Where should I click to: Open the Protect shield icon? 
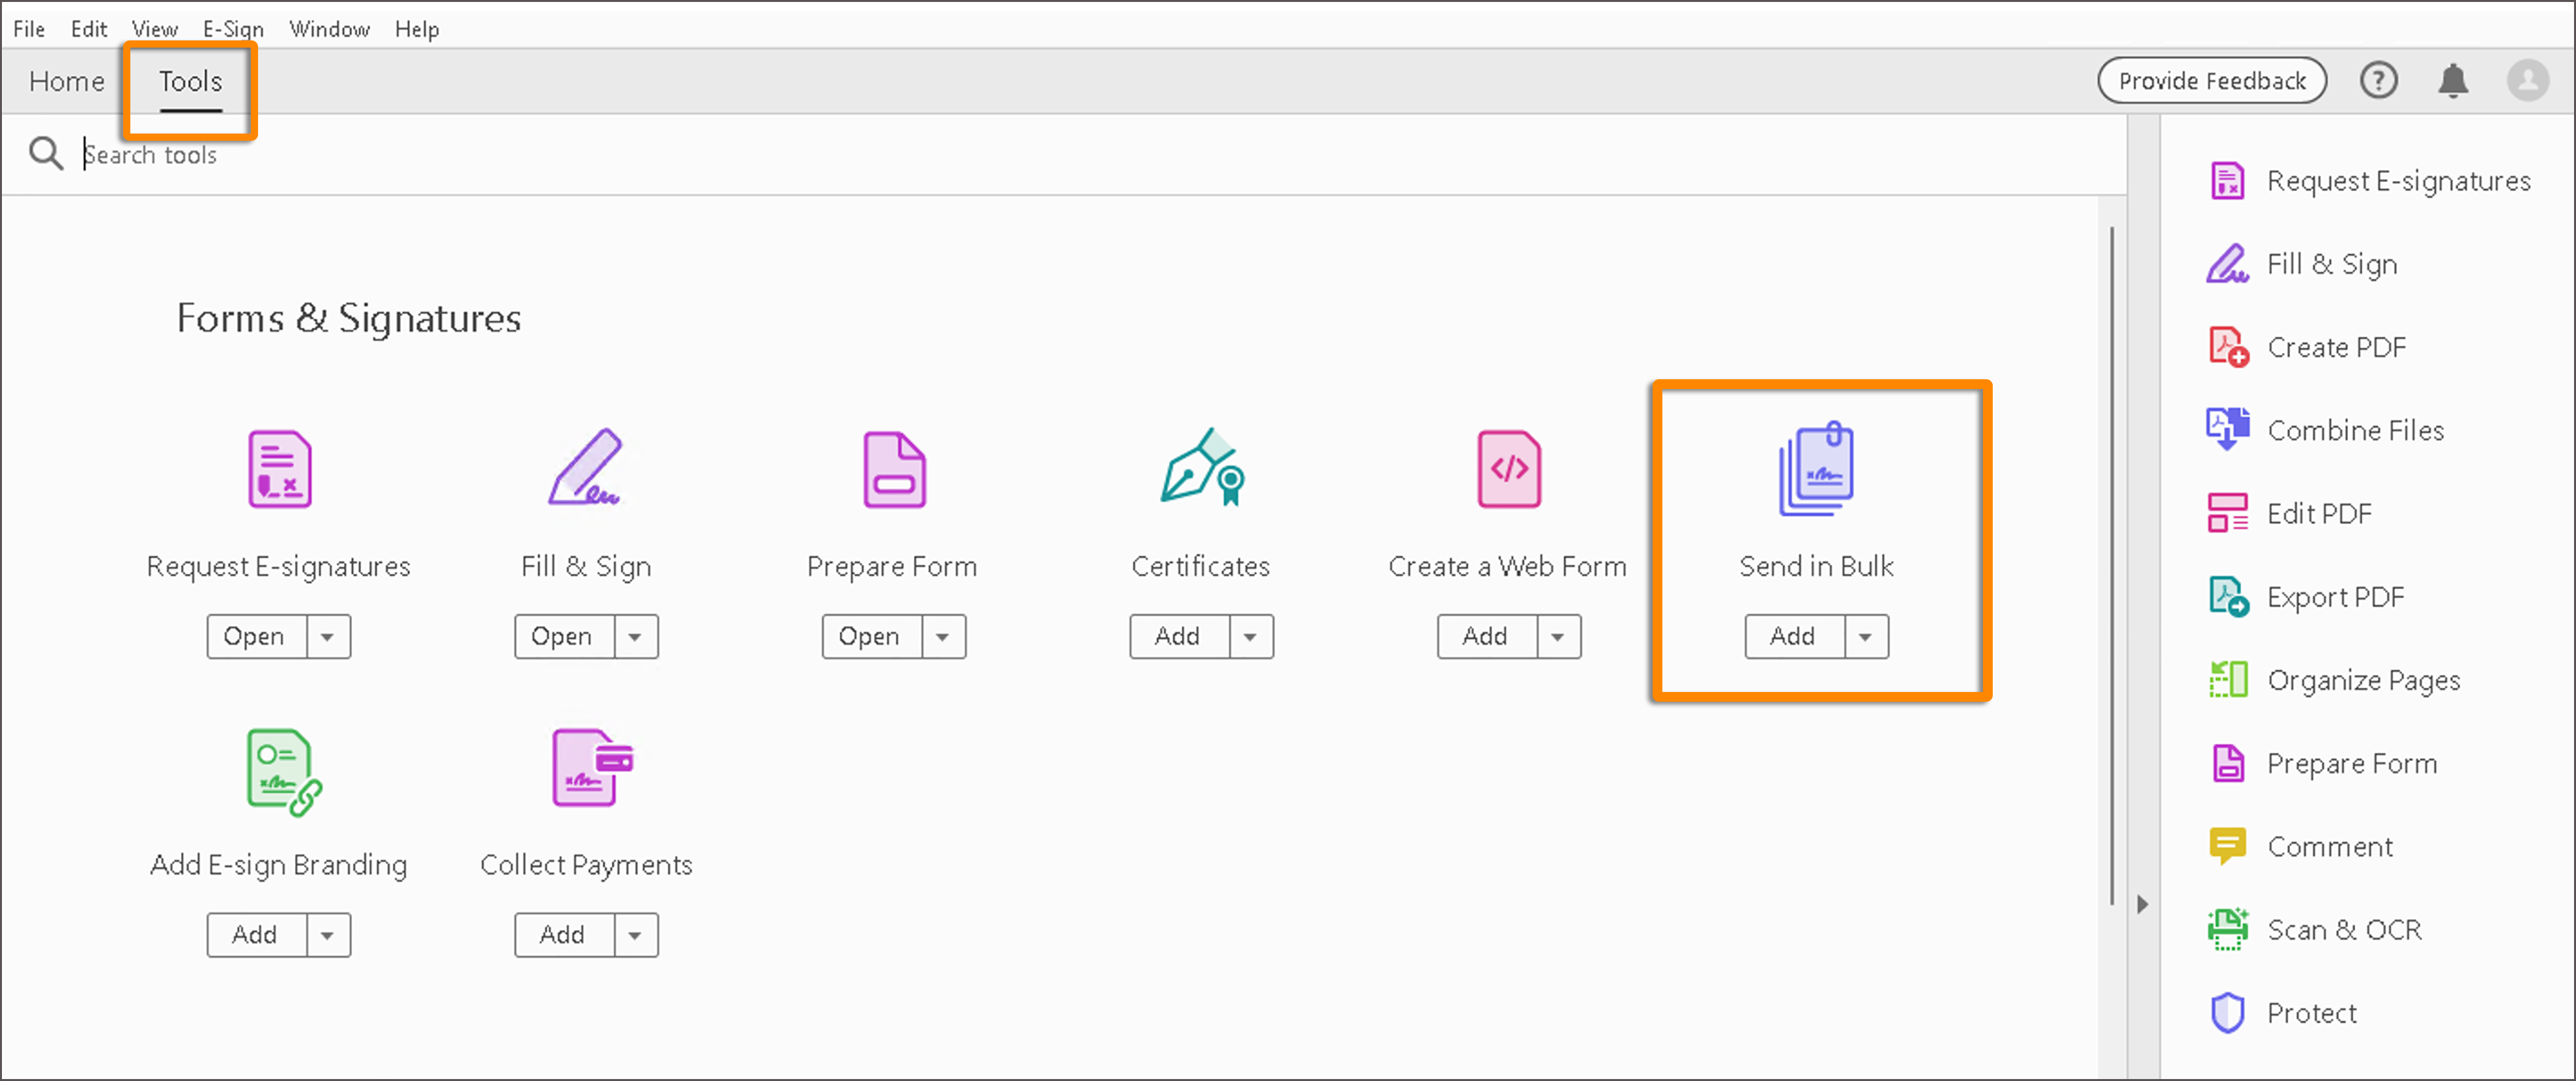point(2228,1012)
